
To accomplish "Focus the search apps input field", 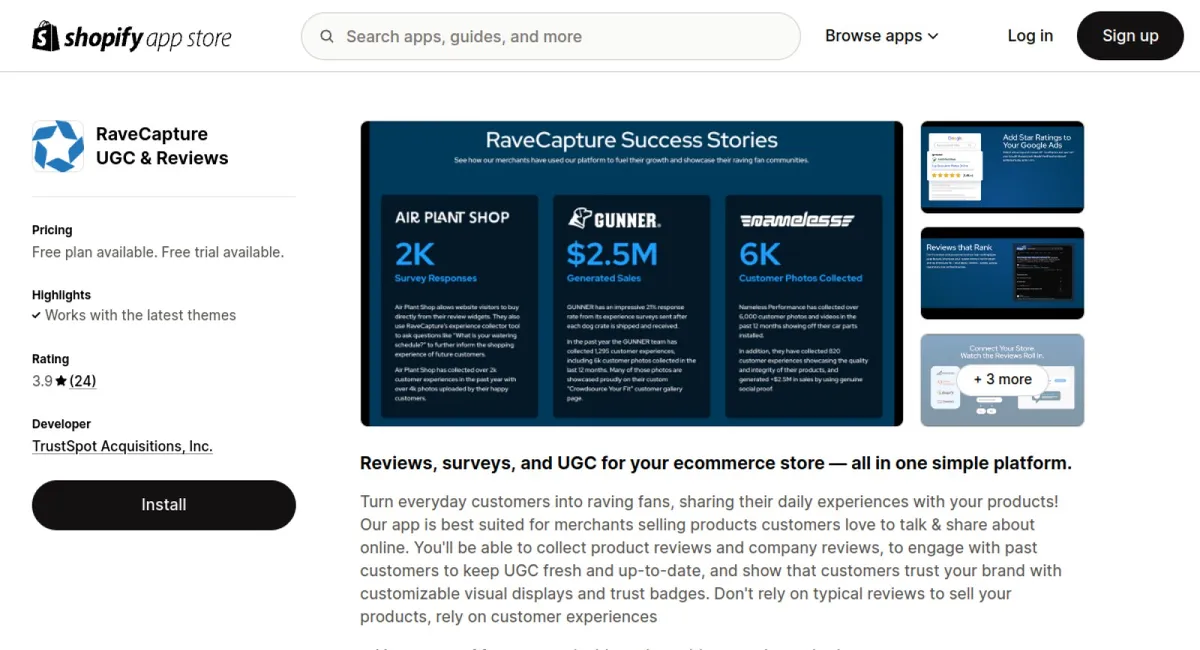I will tap(550, 37).
